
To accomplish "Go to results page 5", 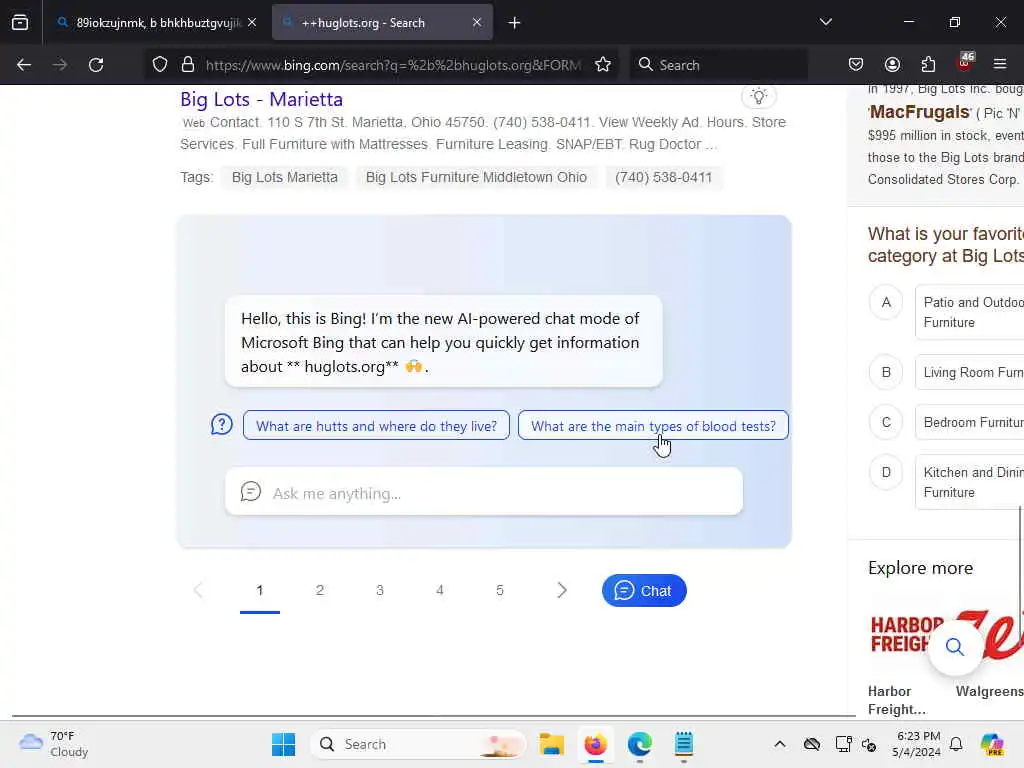I will point(500,590).
